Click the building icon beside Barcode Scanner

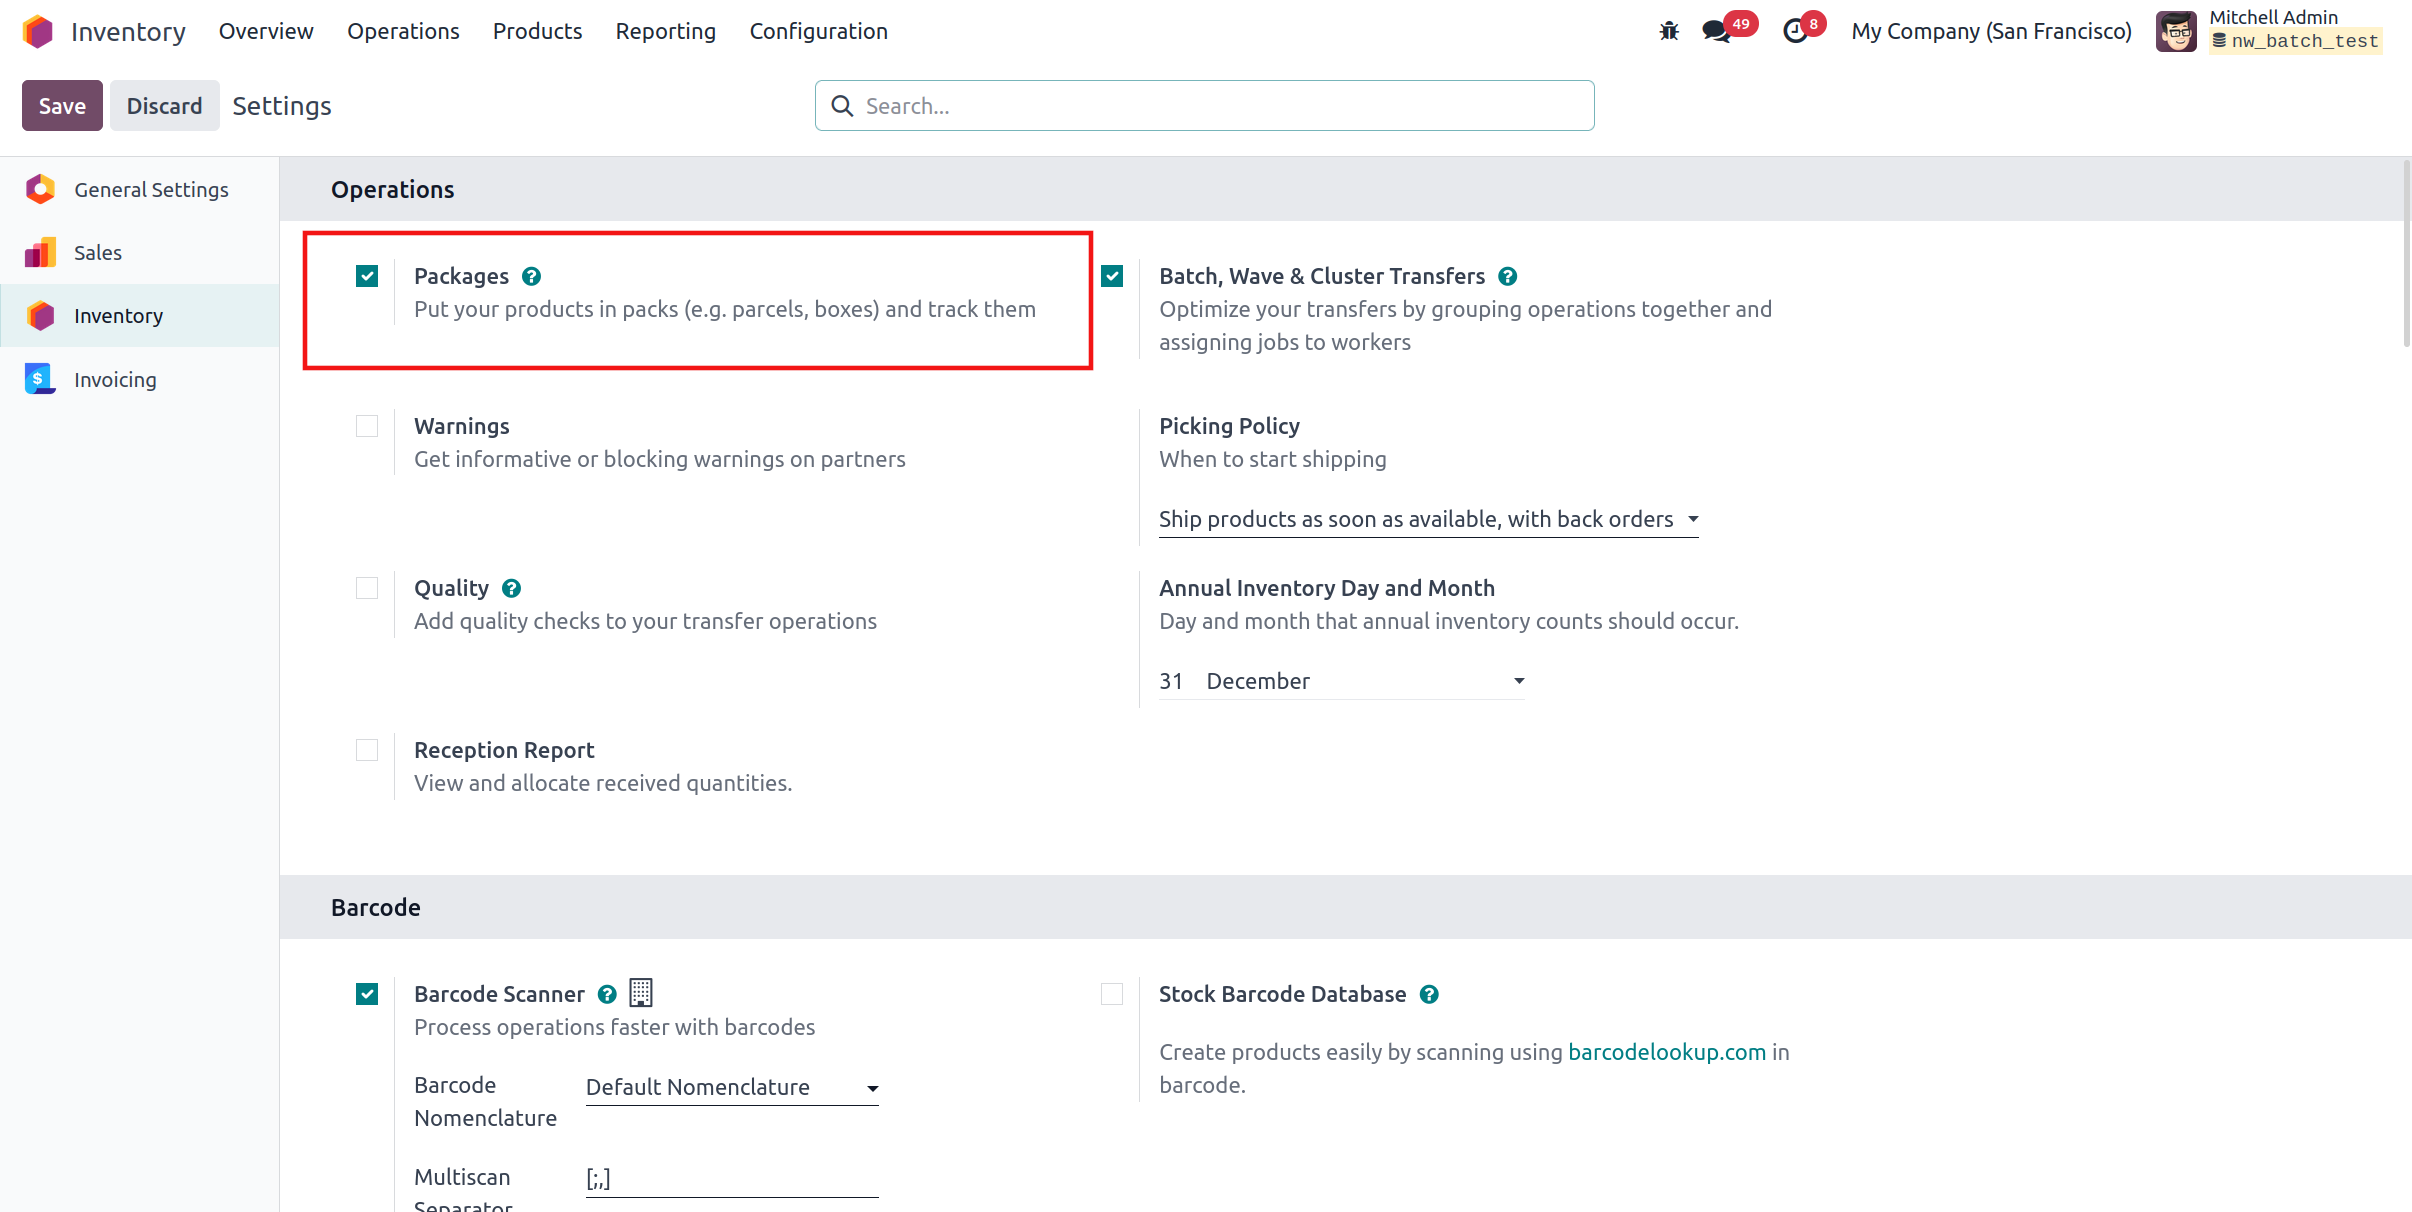[641, 993]
